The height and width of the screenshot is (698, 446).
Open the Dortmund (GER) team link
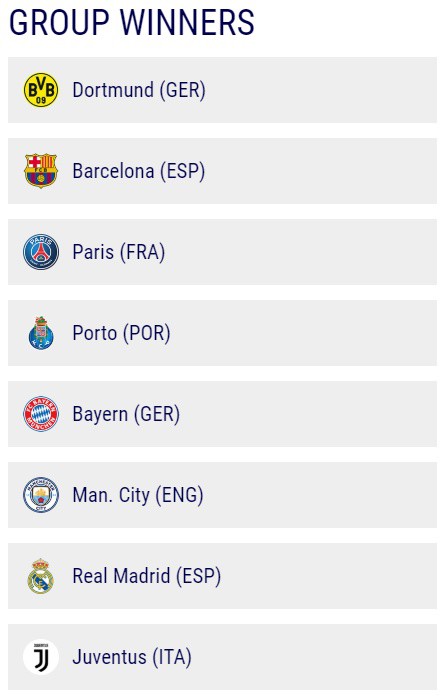[x=139, y=90]
